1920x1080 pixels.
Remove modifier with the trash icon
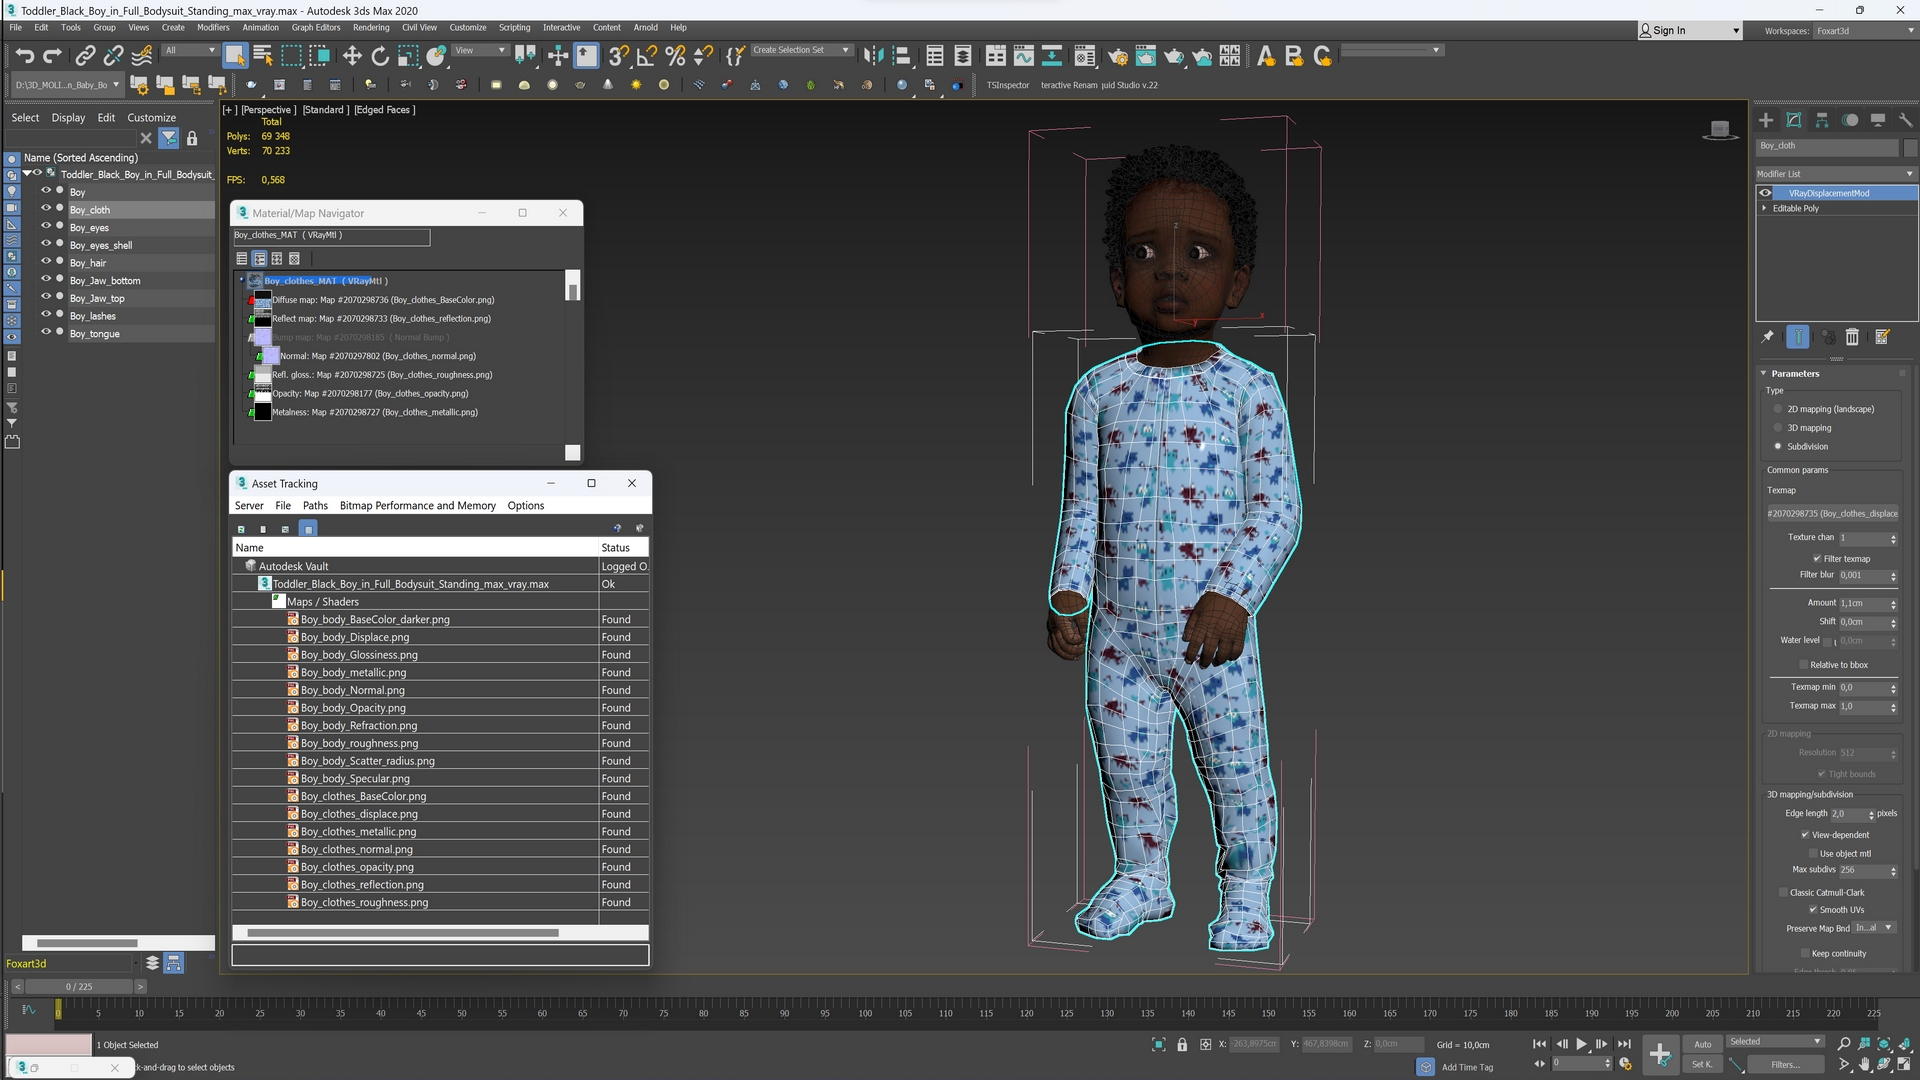point(1852,337)
